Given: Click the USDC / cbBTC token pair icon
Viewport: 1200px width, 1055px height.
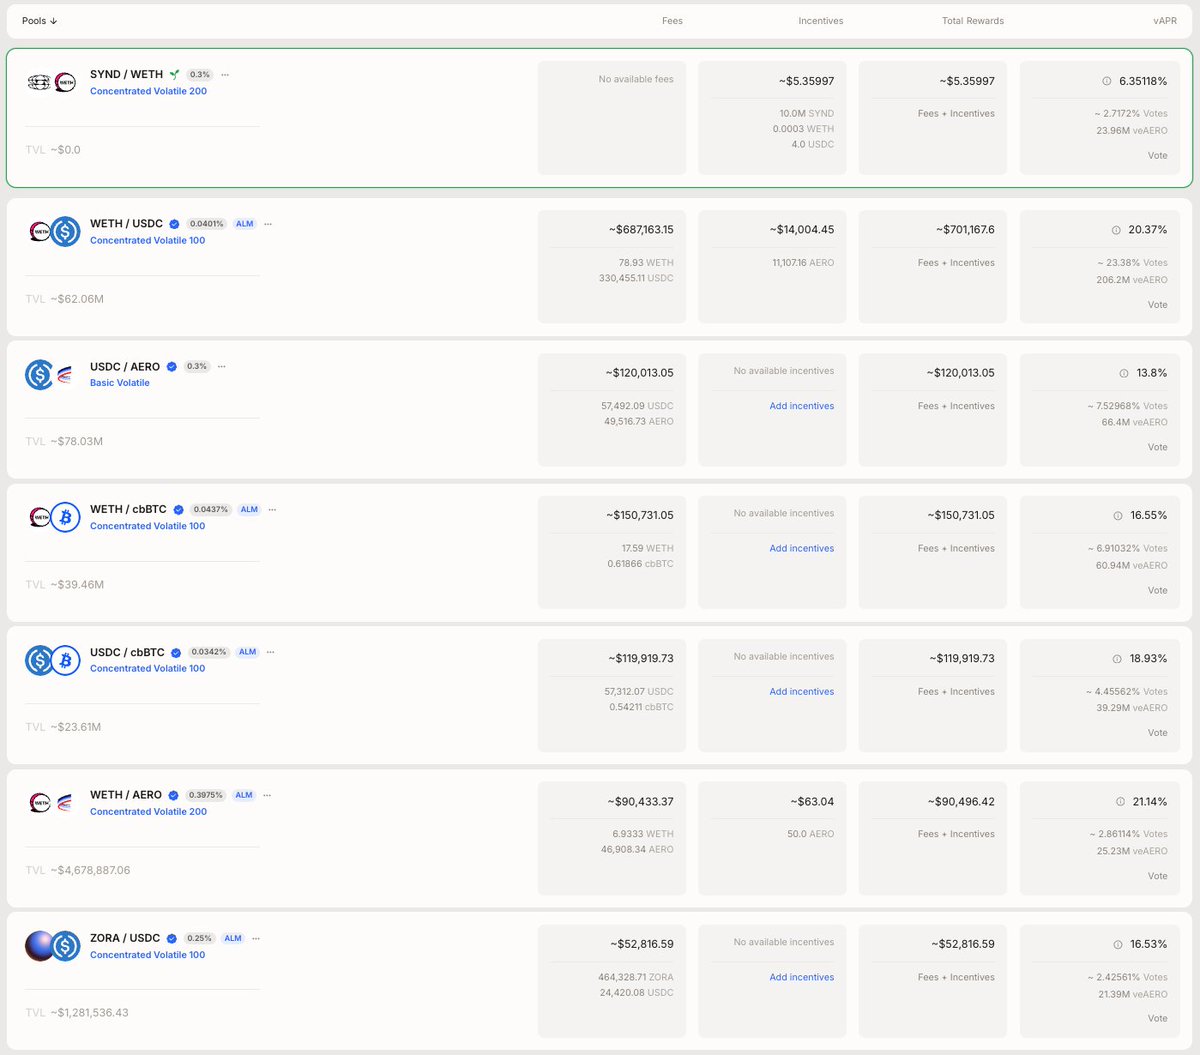Looking at the screenshot, I should pos(52,660).
